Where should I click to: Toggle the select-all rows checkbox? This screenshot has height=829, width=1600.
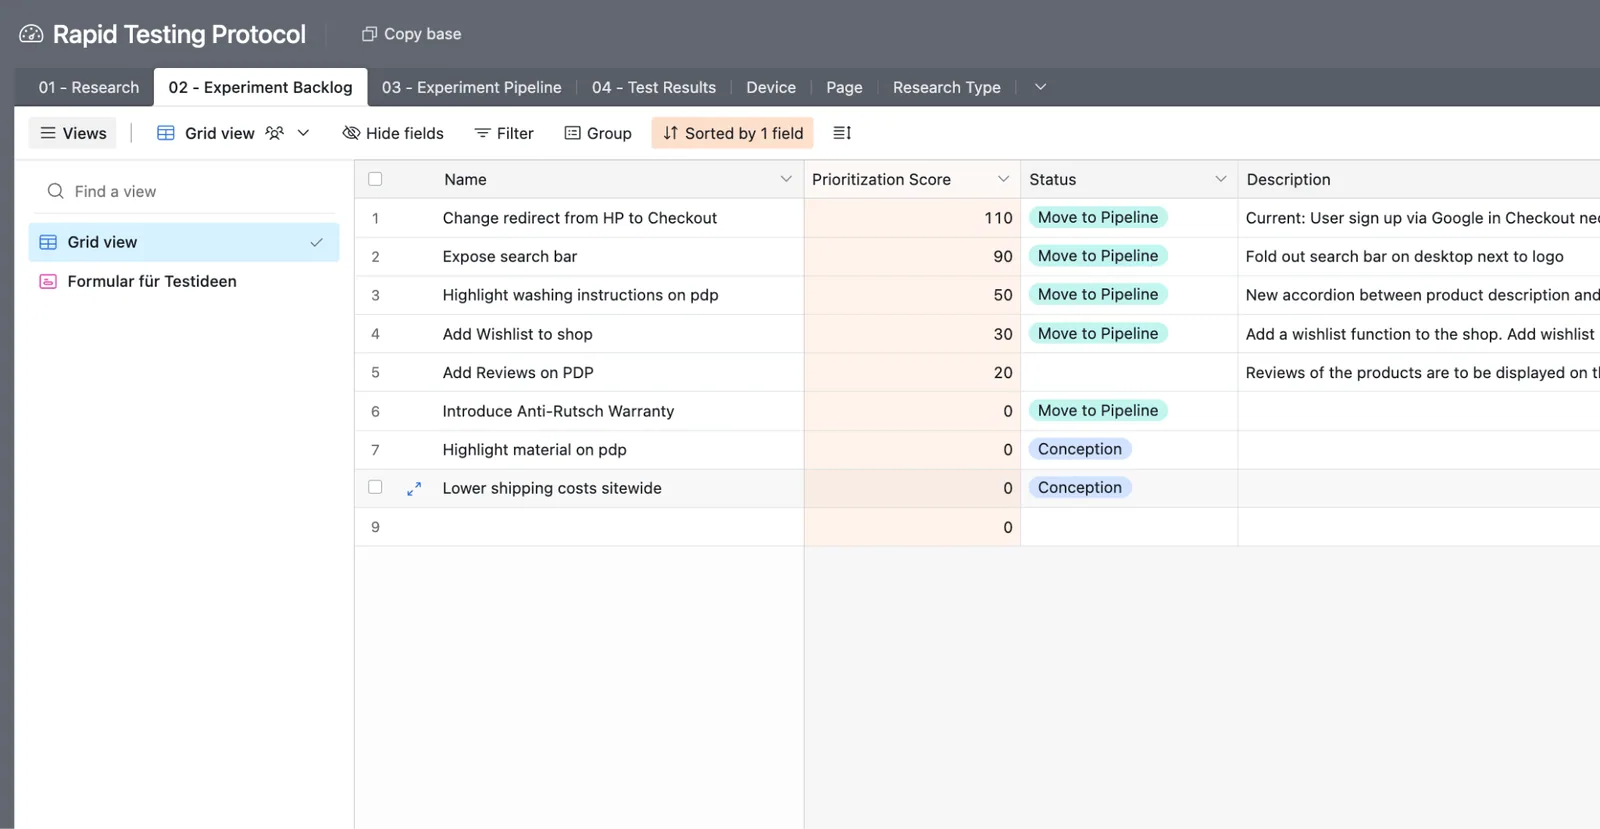point(375,179)
